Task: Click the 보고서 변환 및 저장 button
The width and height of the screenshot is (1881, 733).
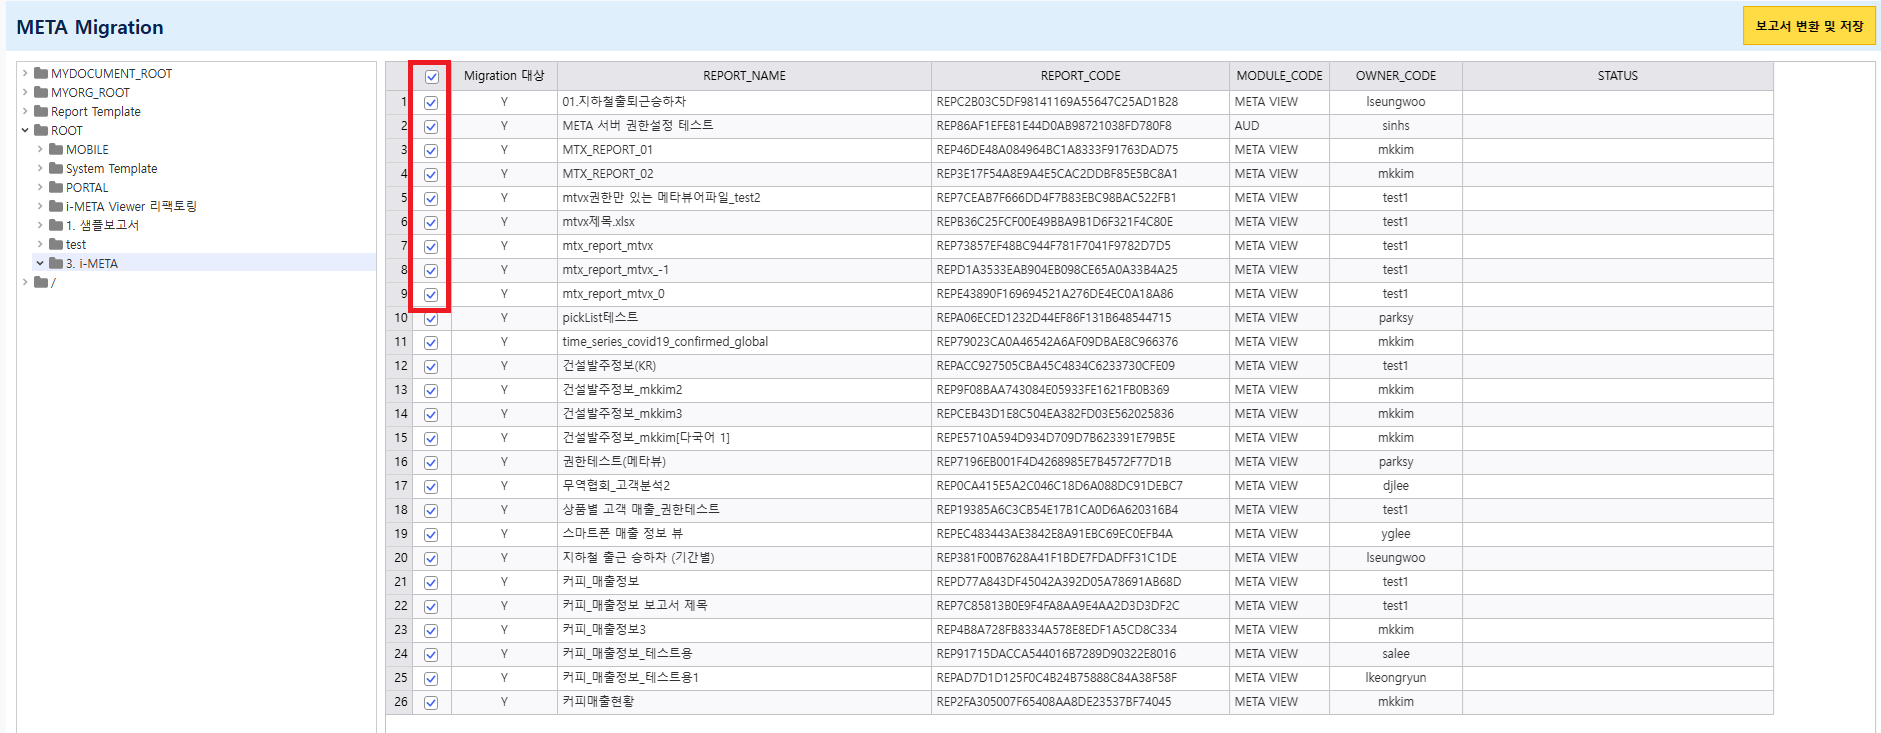Action: tap(1808, 26)
